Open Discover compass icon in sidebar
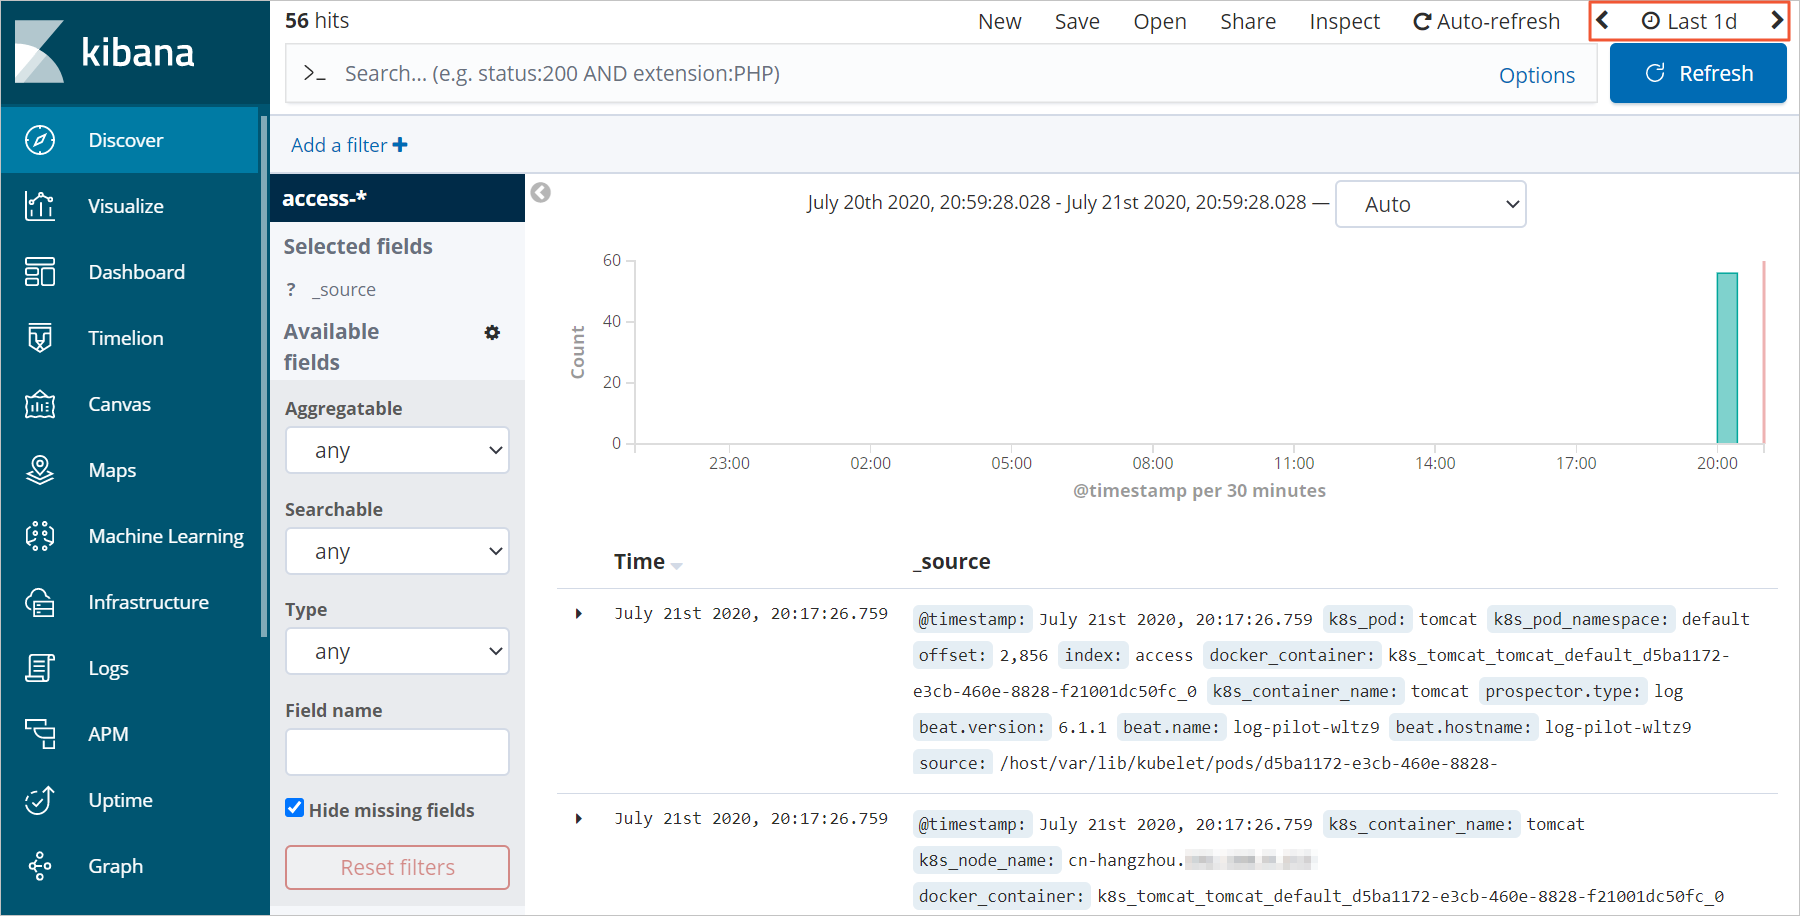Viewport: 1800px width, 916px height. coord(40,140)
